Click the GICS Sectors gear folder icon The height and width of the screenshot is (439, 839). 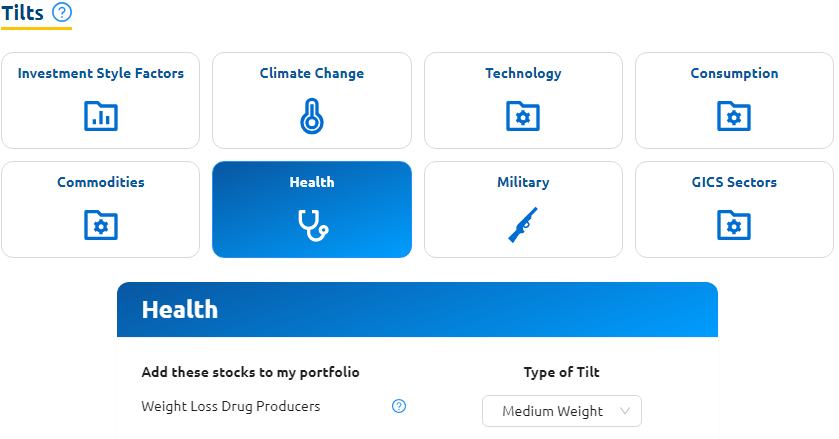pos(734,225)
